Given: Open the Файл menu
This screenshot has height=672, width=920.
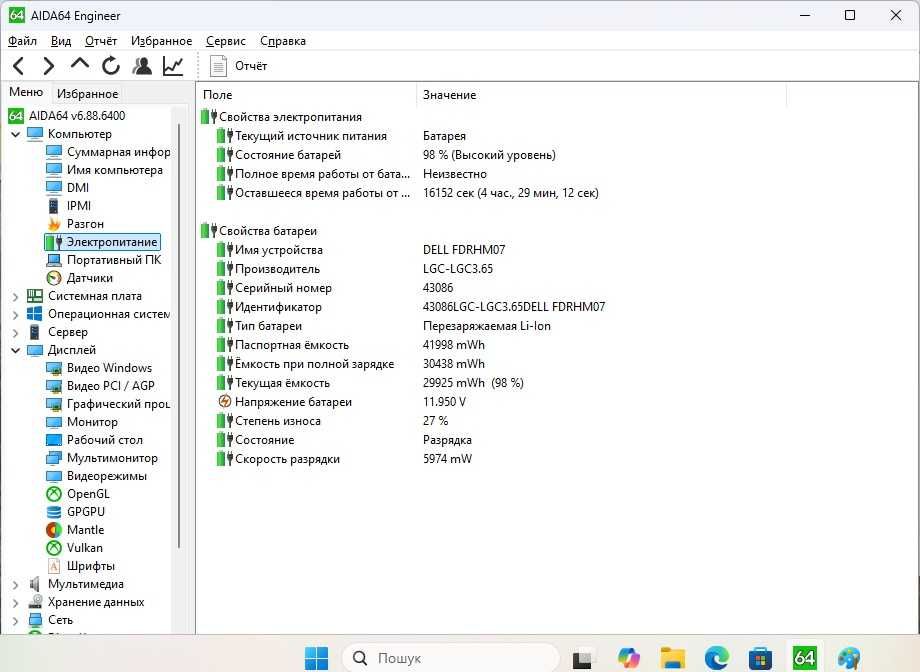Looking at the screenshot, I should coord(22,41).
